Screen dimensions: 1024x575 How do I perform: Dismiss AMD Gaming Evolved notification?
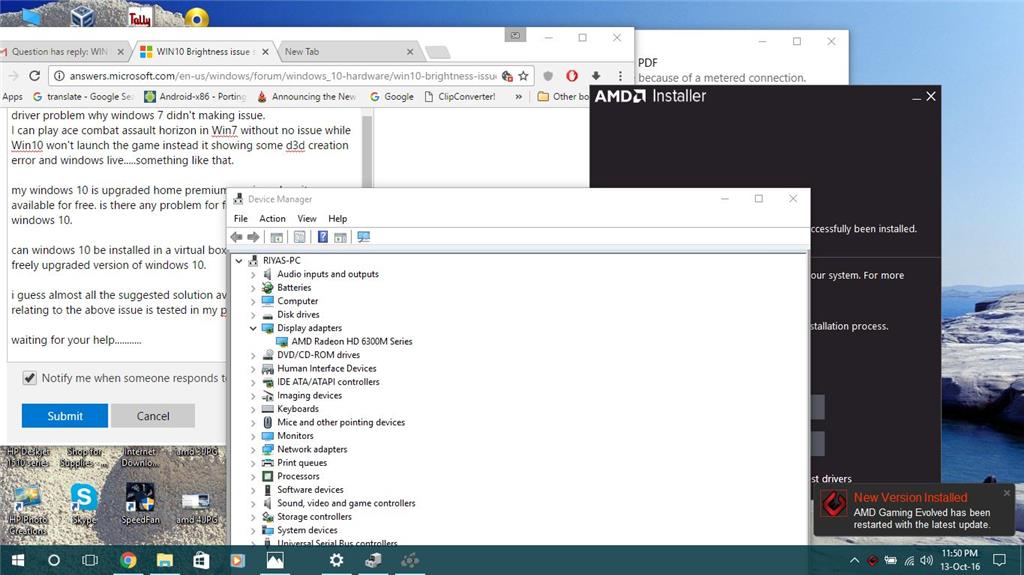[x=1006, y=493]
